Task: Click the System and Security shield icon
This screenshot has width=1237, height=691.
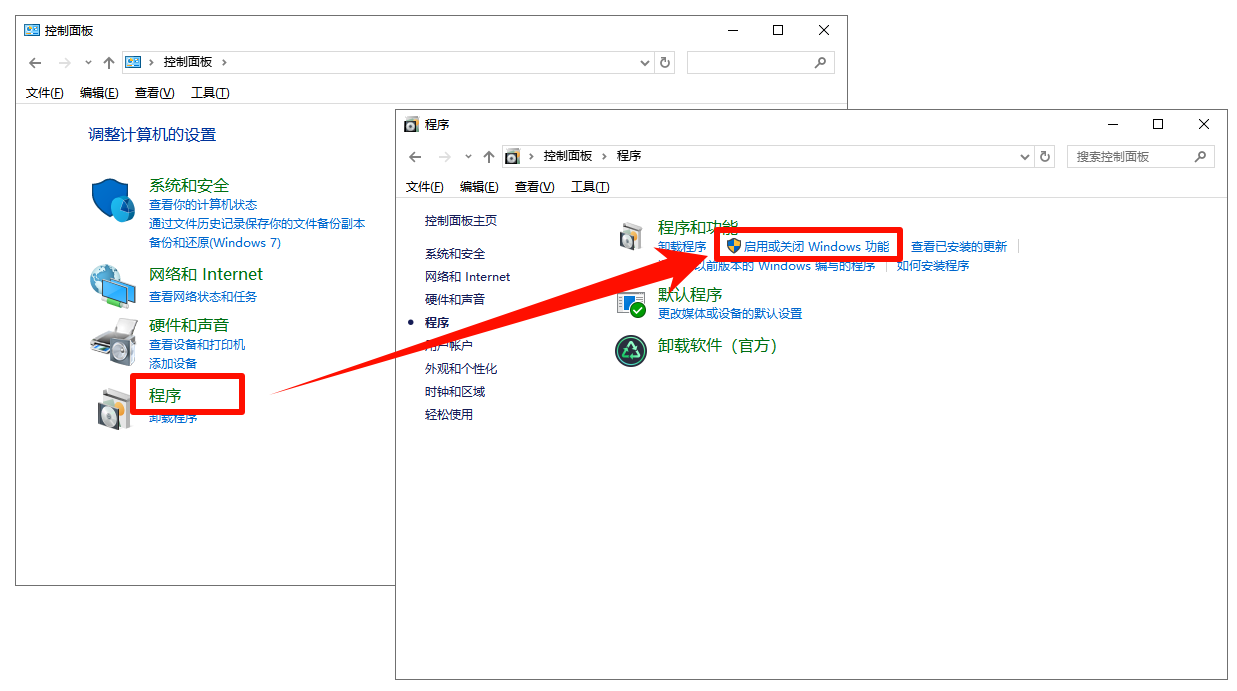Action: click(x=112, y=200)
